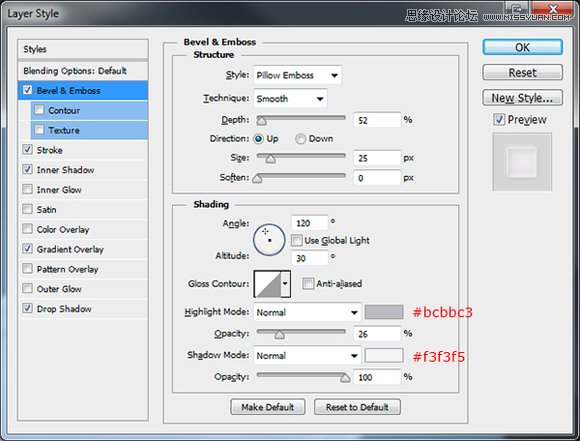Image resolution: width=580 pixels, height=441 pixels.
Task: Click the New Style... button
Action: pyautogui.click(x=522, y=98)
